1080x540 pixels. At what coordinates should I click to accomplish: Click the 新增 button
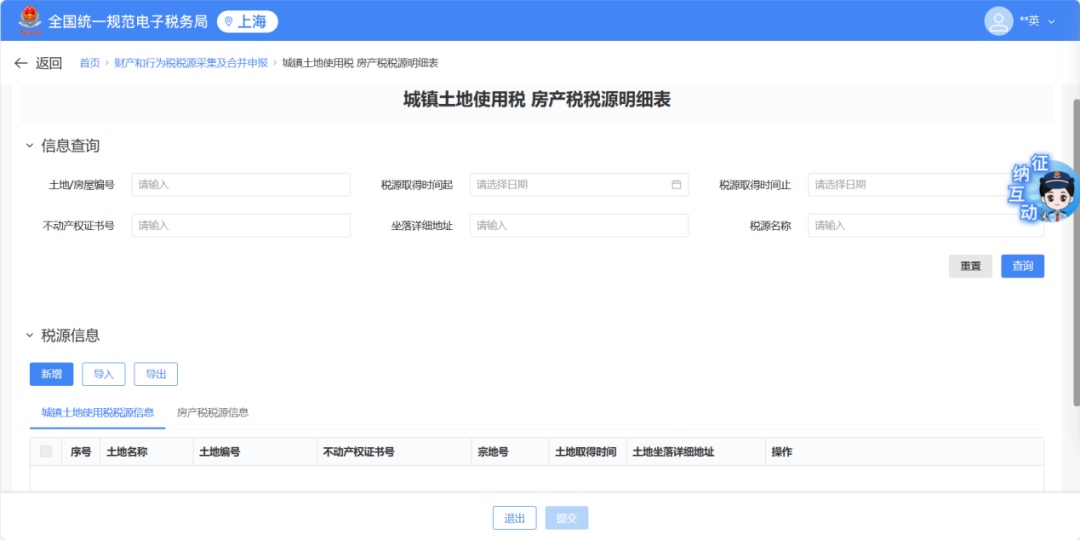click(x=51, y=374)
